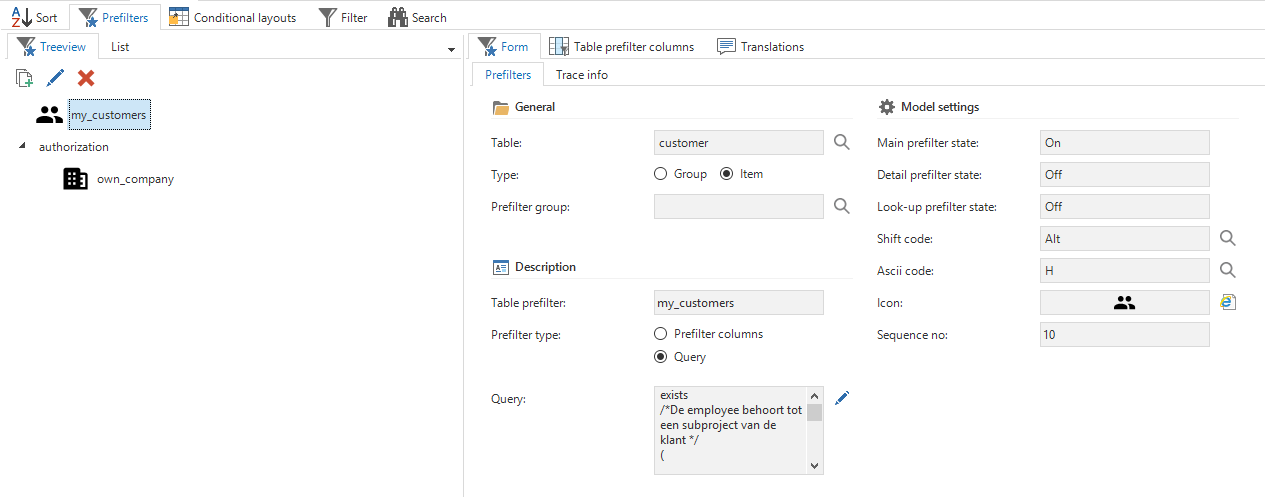Select the Group type radio button
The height and width of the screenshot is (497, 1265).
pos(661,174)
